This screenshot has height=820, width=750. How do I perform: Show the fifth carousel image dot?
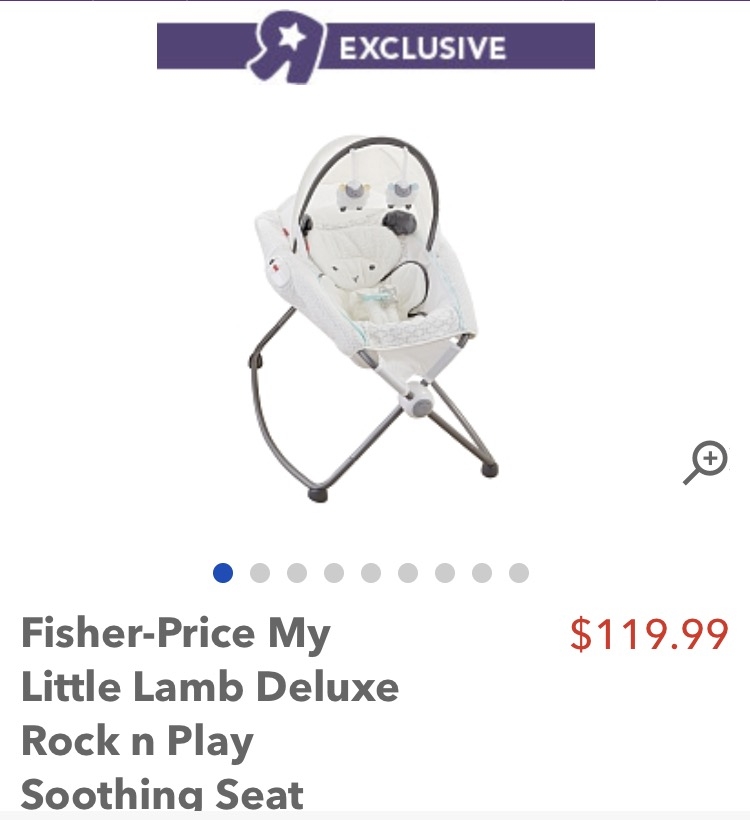coord(371,573)
